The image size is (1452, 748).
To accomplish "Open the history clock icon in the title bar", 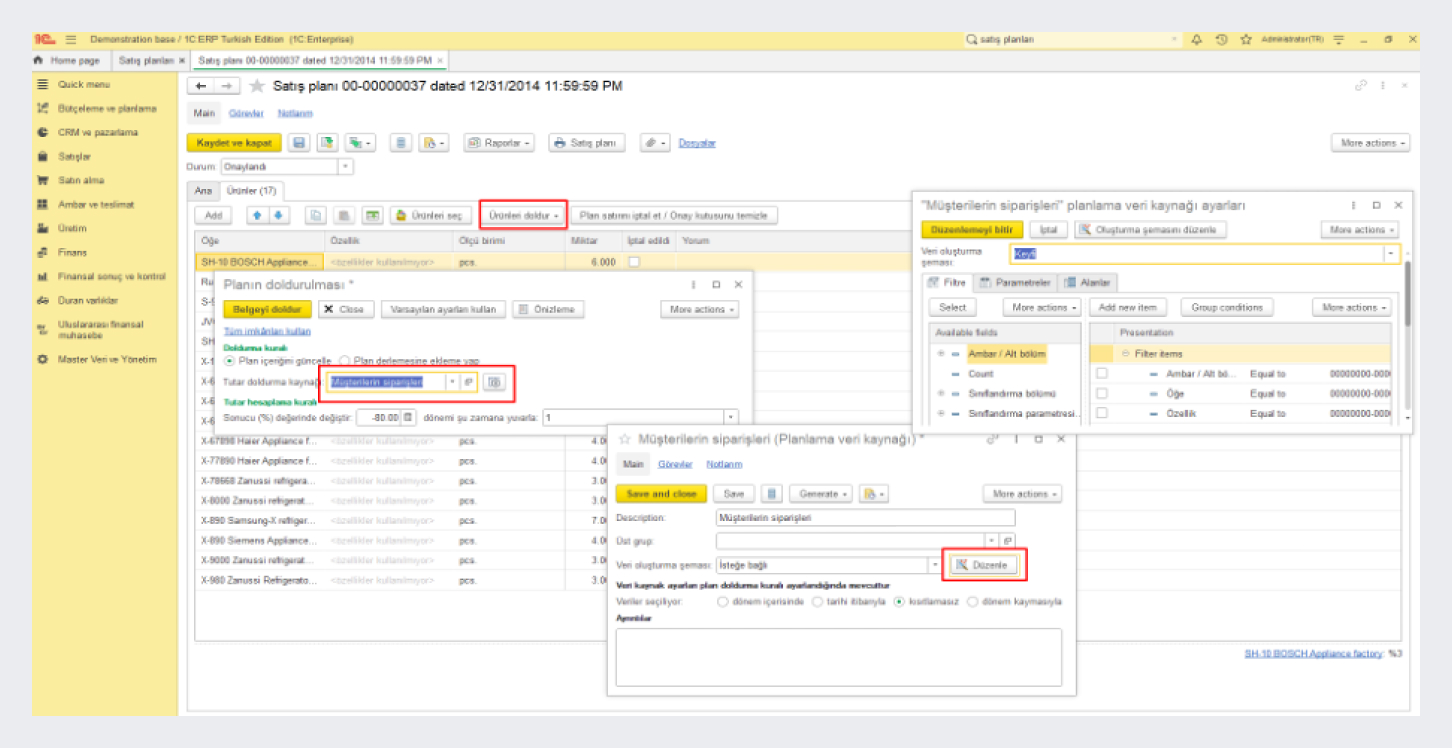I will (x=1221, y=39).
